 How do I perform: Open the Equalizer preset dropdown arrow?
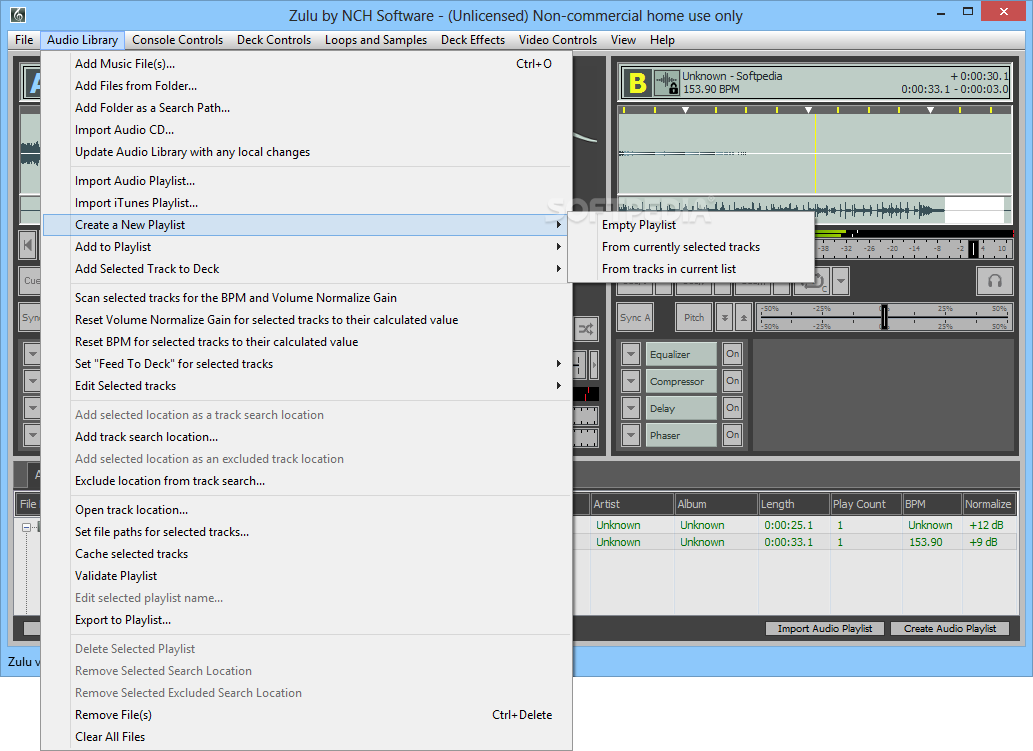pyautogui.click(x=631, y=354)
